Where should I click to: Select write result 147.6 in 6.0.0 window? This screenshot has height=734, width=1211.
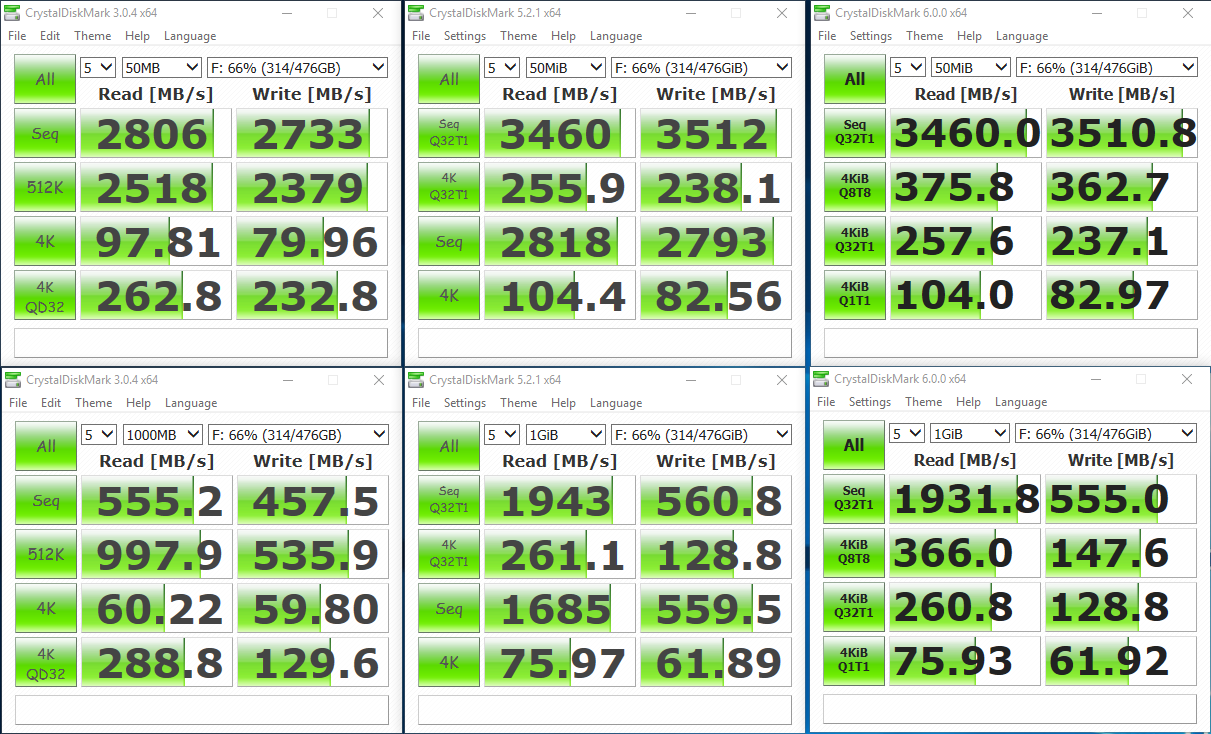pyautogui.click(x=1121, y=553)
